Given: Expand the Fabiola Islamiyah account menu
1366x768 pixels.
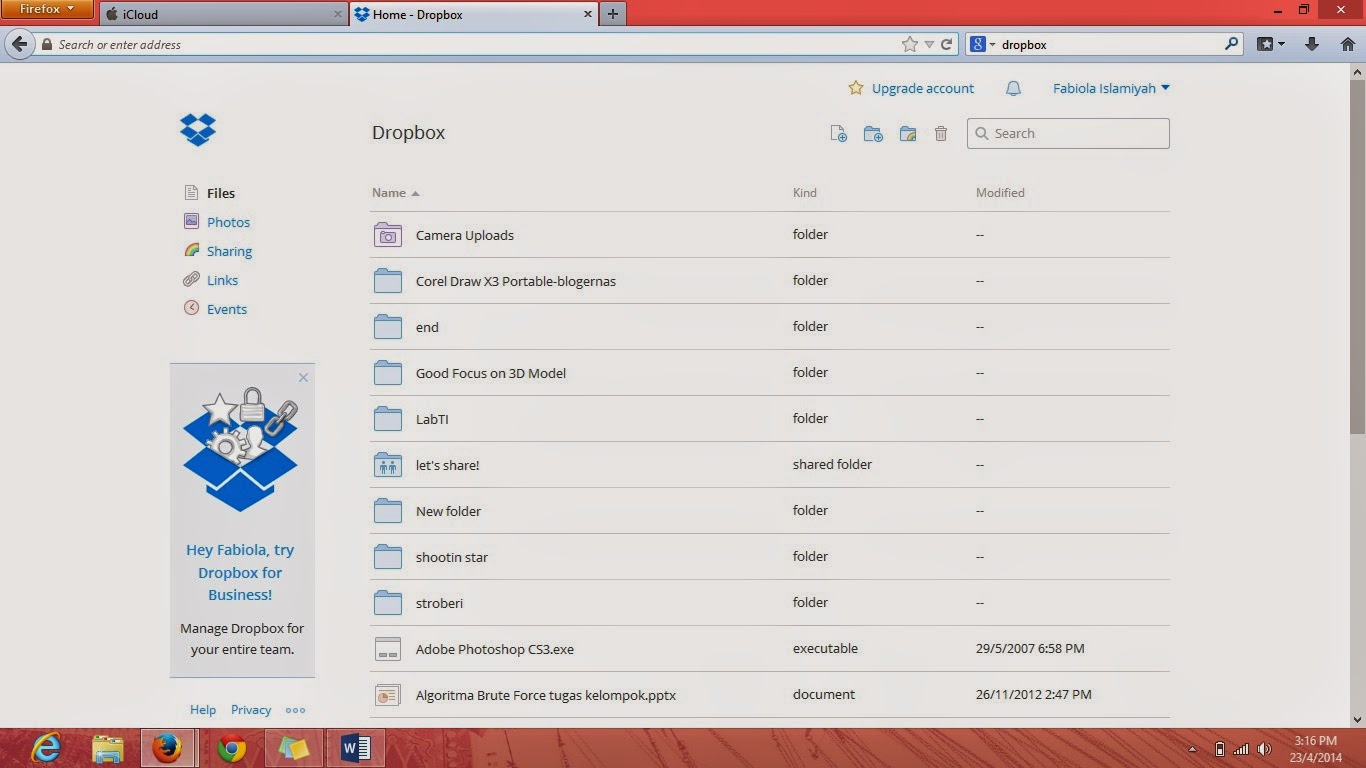Looking at the screenshot, I should 1111,88.
